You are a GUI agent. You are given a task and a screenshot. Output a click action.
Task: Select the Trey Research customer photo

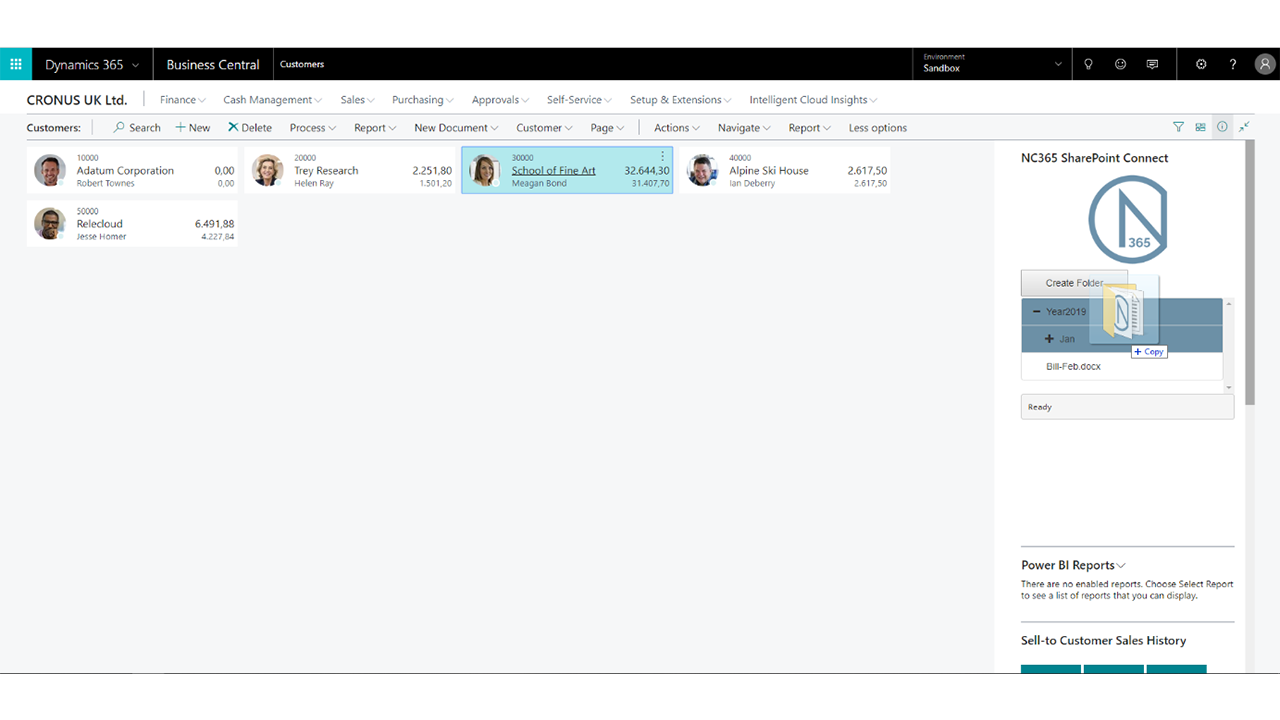pos(267,170)
